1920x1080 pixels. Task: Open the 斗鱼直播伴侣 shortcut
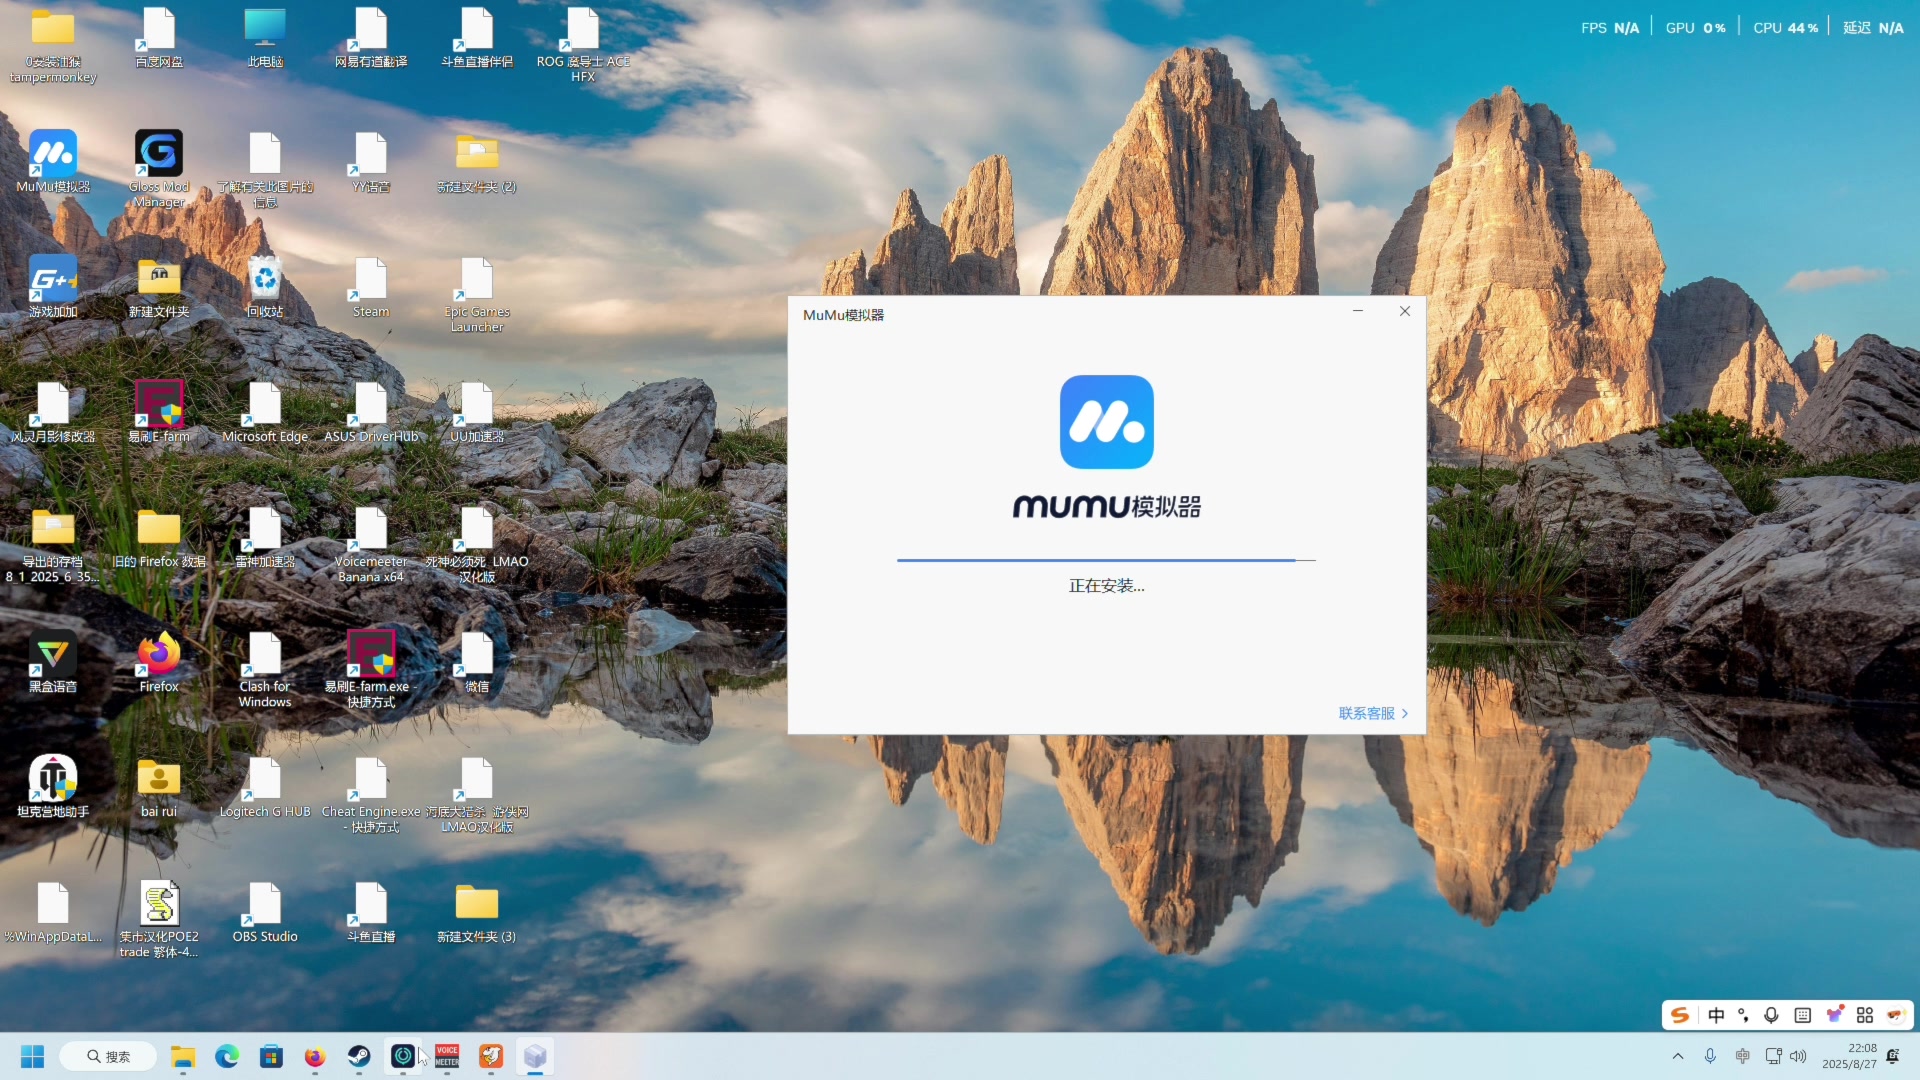click(x=477, y=39)
